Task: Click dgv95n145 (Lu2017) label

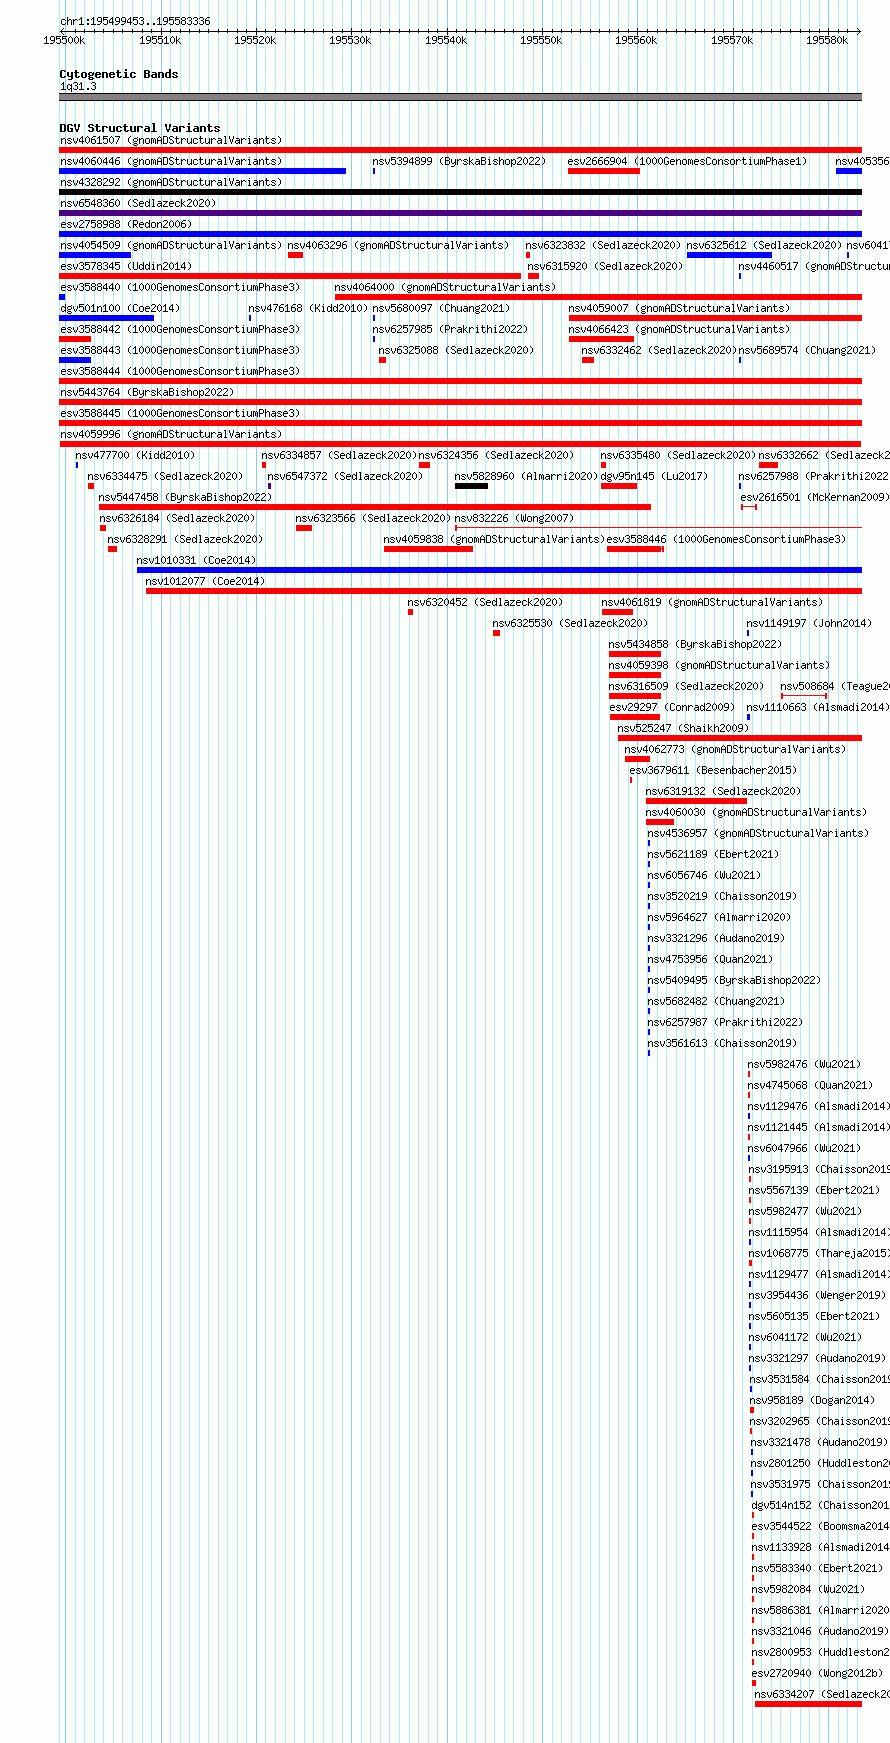Action: [654, 476]
